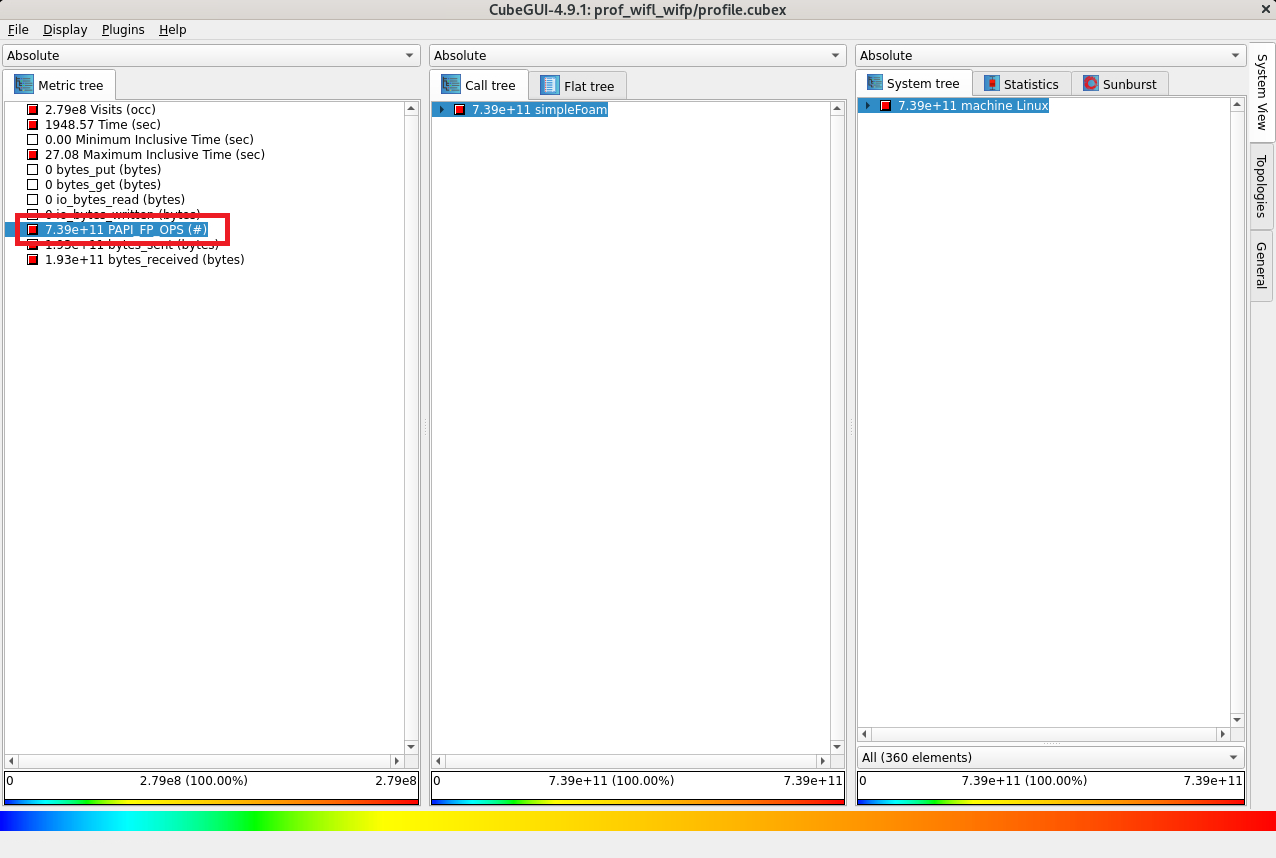Screen dimensions: 1276x858
Task: Click the rainbow color gradient bar
Action: click(x=638, y=821)
